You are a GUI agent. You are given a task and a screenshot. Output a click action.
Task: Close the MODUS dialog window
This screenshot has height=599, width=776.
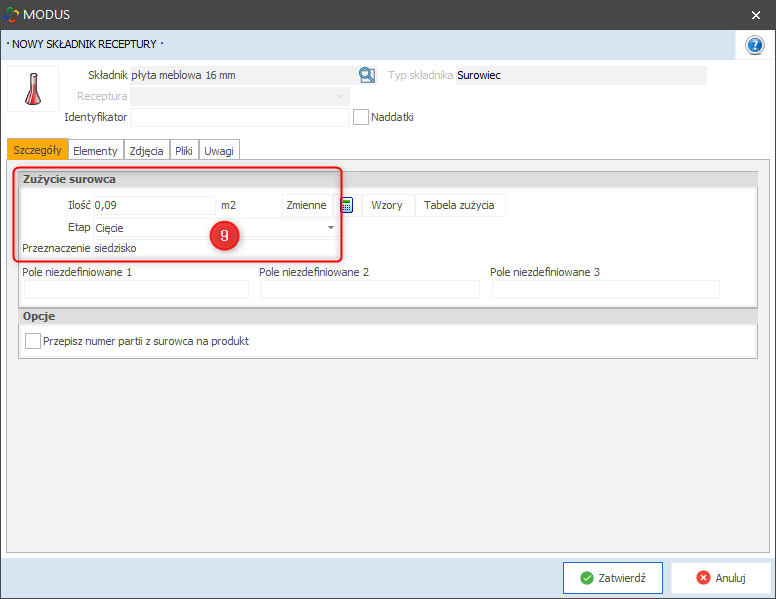click(x=755, y=14)
